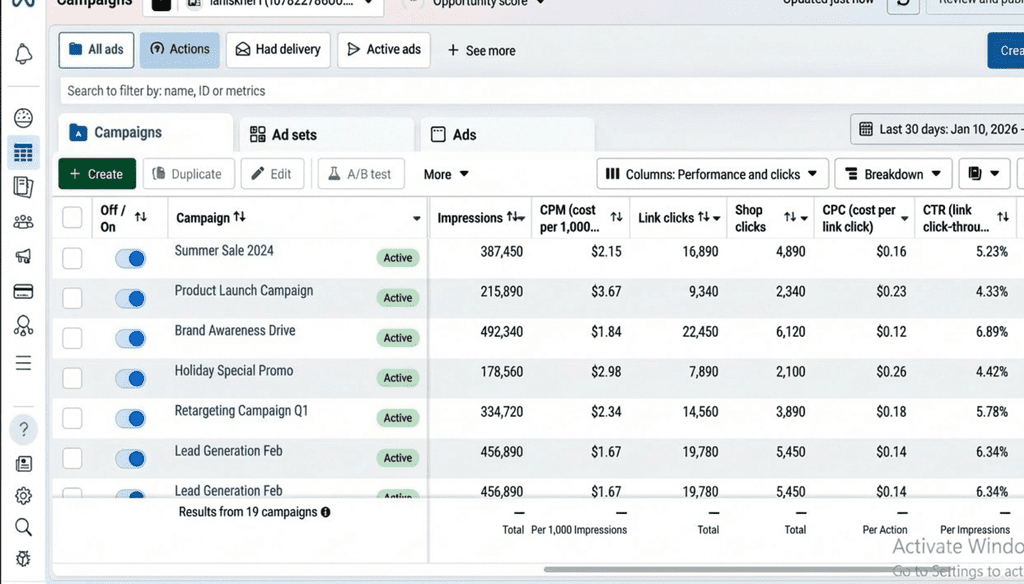Viewport: 1024px width, 584px height.
Task: Toggle off the Summer Sale 2024 campaign
Action: [x=130, y=259]
